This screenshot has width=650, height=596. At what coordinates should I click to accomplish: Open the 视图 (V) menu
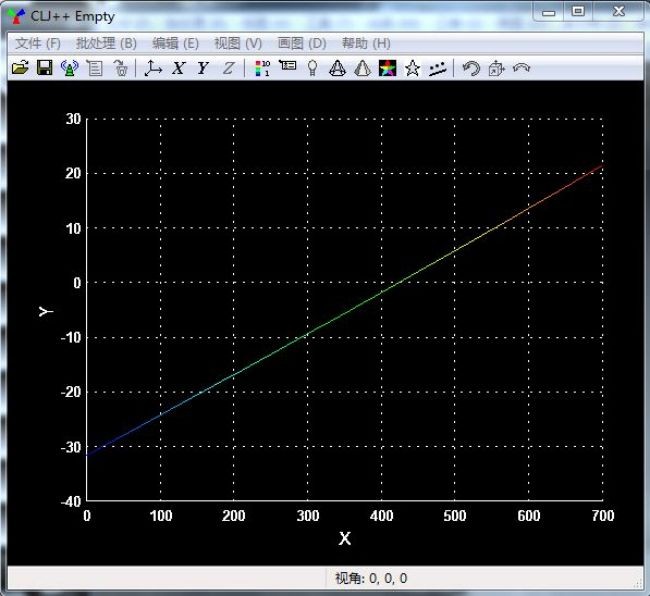[x=238, y=43]
